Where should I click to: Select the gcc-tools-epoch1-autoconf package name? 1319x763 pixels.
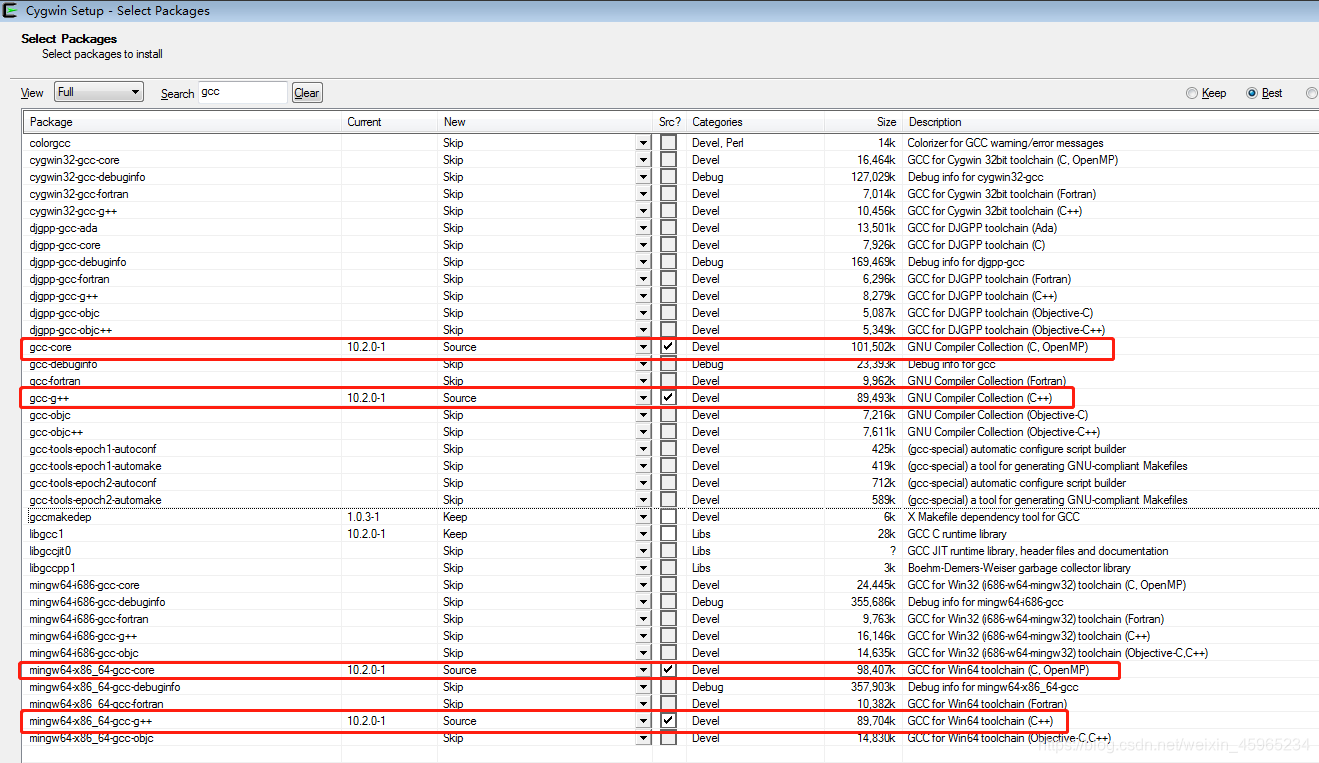coord(93,449)
